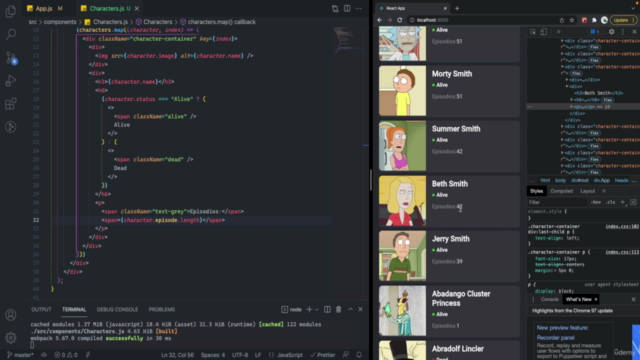This screenshot has height=360, width=640.
Task: Go back in the Chrome browser
Action: click(380, 20)
